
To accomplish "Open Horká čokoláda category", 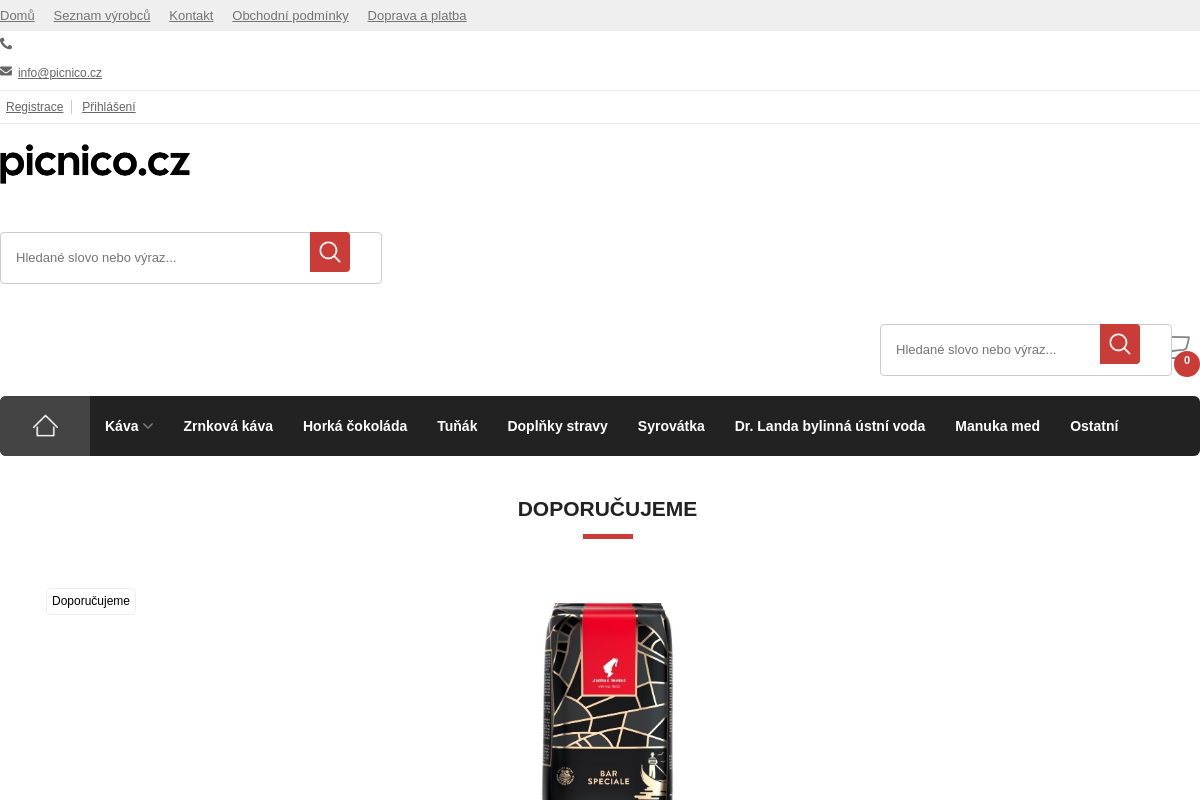I will pyautogui.click(x=355, y=426).
